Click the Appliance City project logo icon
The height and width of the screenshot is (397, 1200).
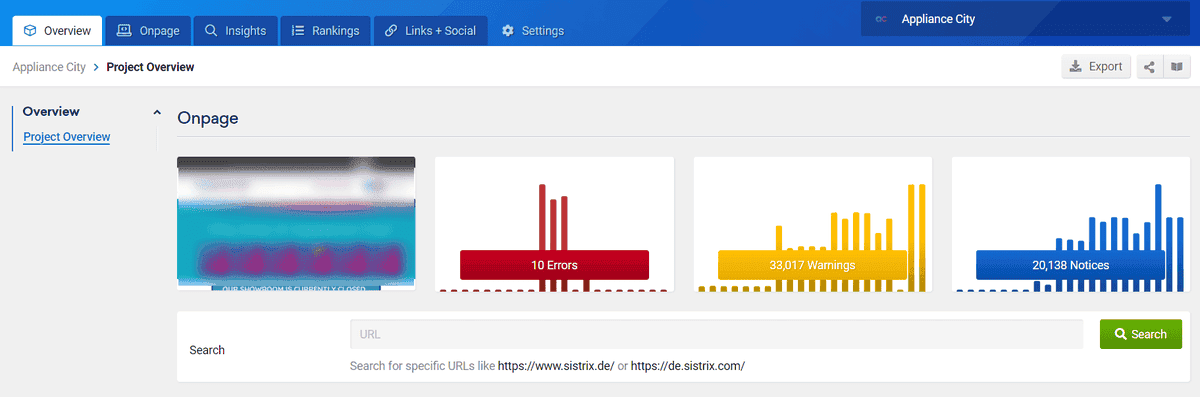tap(881, 19)
